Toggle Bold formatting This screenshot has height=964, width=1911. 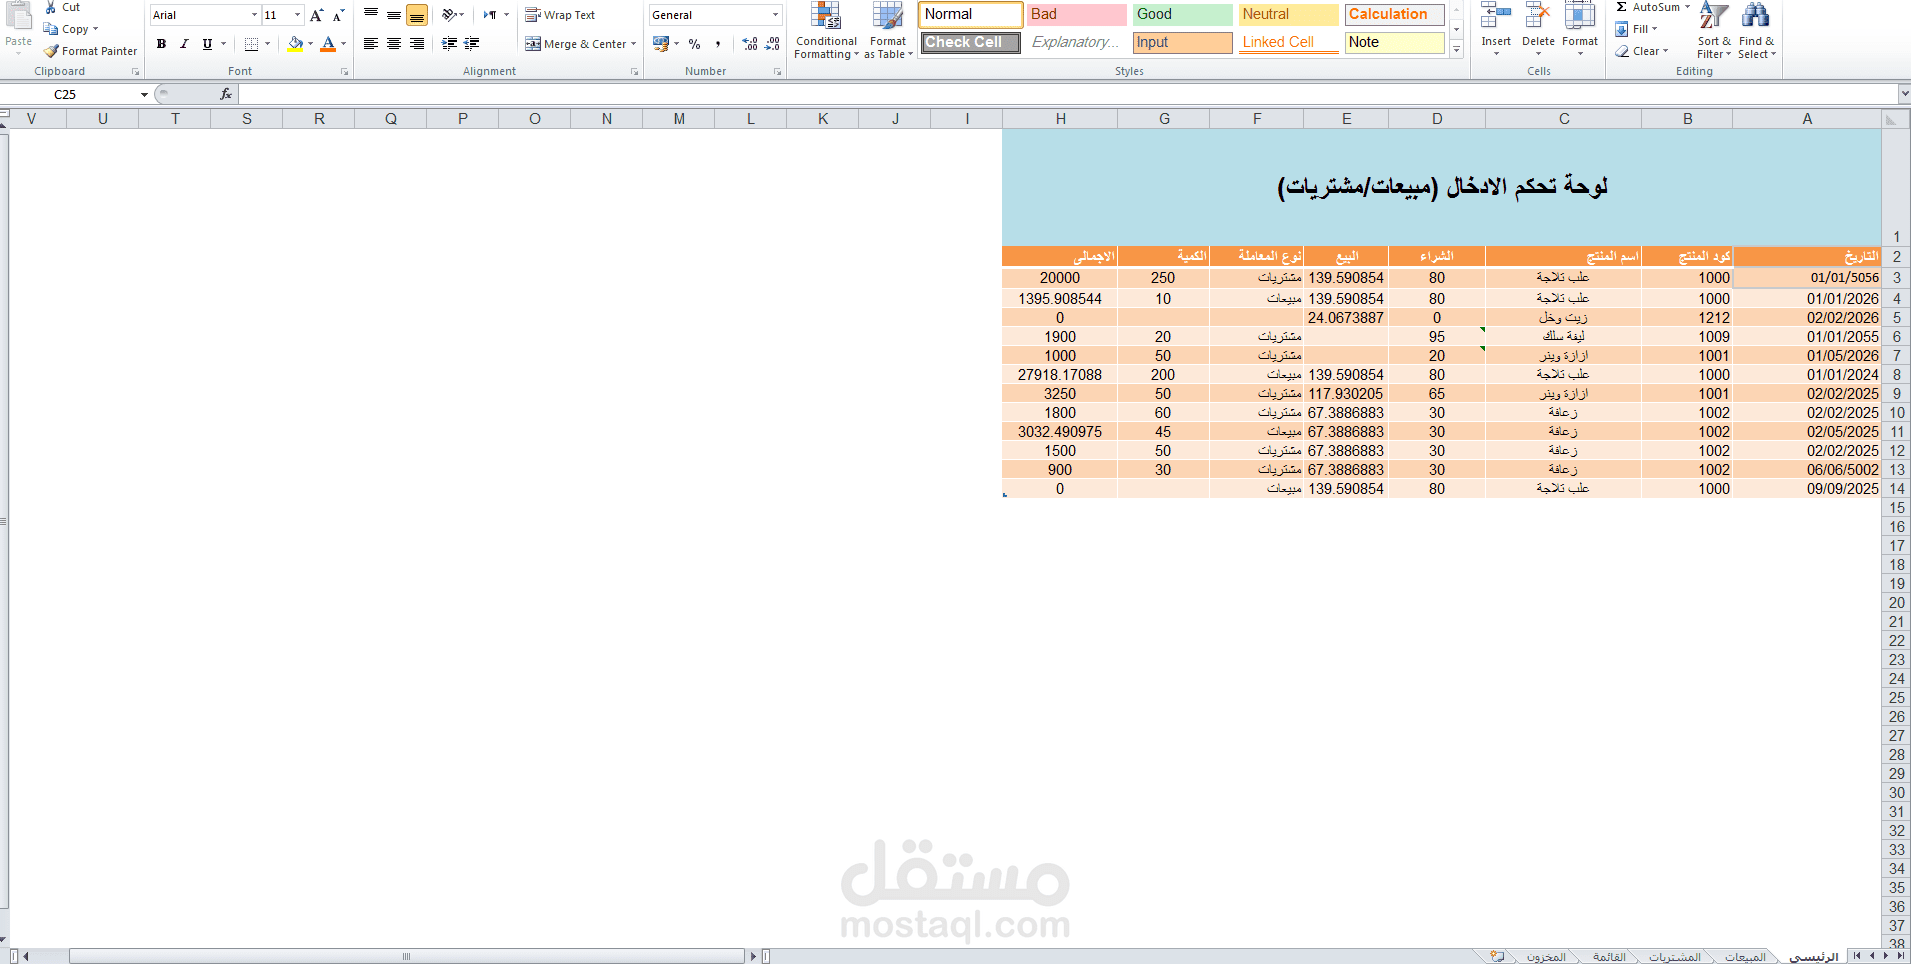161,44
